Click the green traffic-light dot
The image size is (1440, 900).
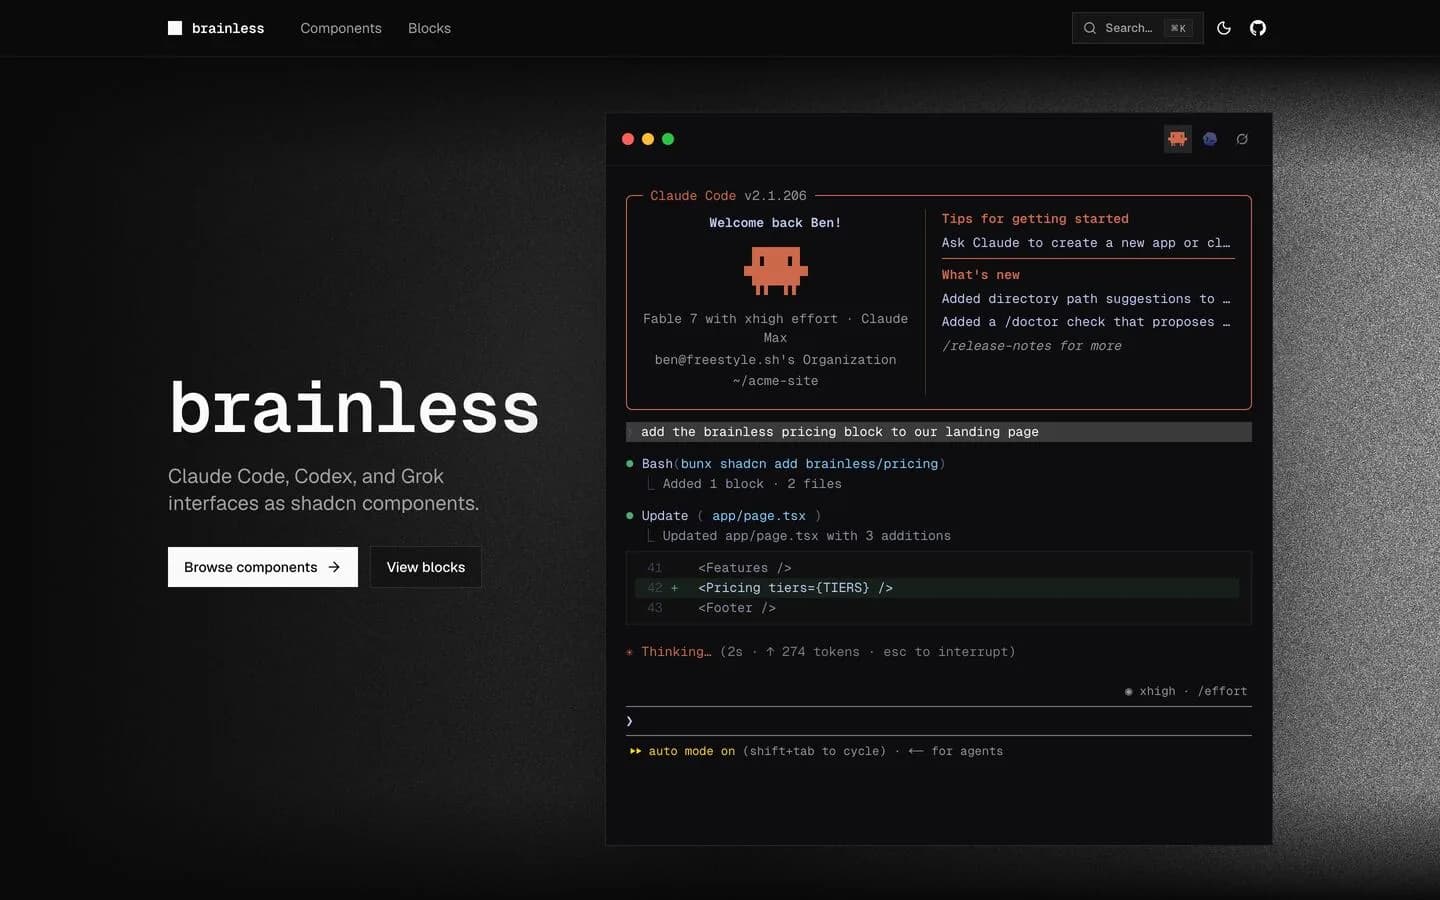[x=668, y=139]
